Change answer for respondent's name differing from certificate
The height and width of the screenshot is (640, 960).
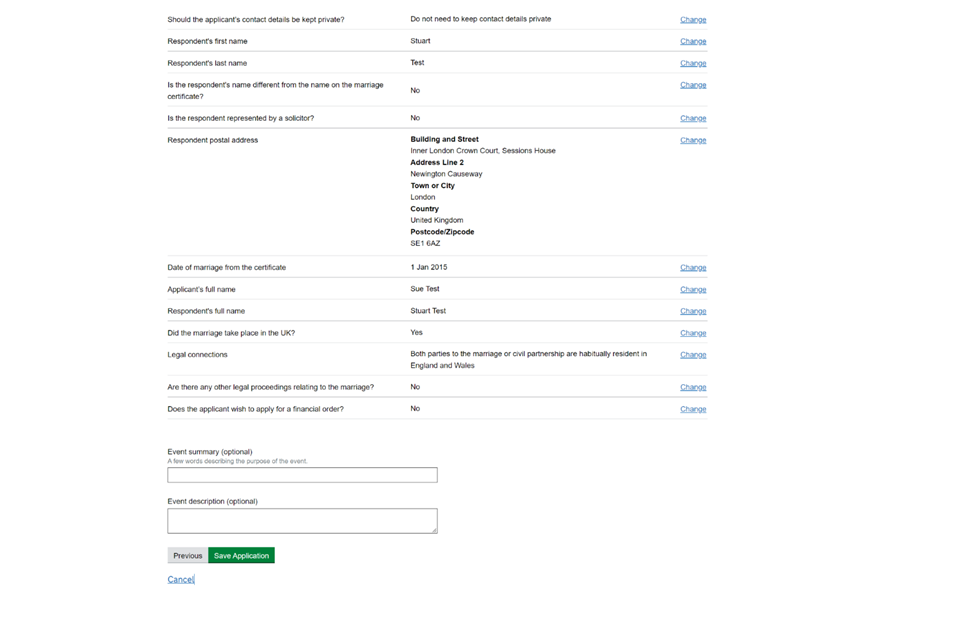[x=692, y=86]
